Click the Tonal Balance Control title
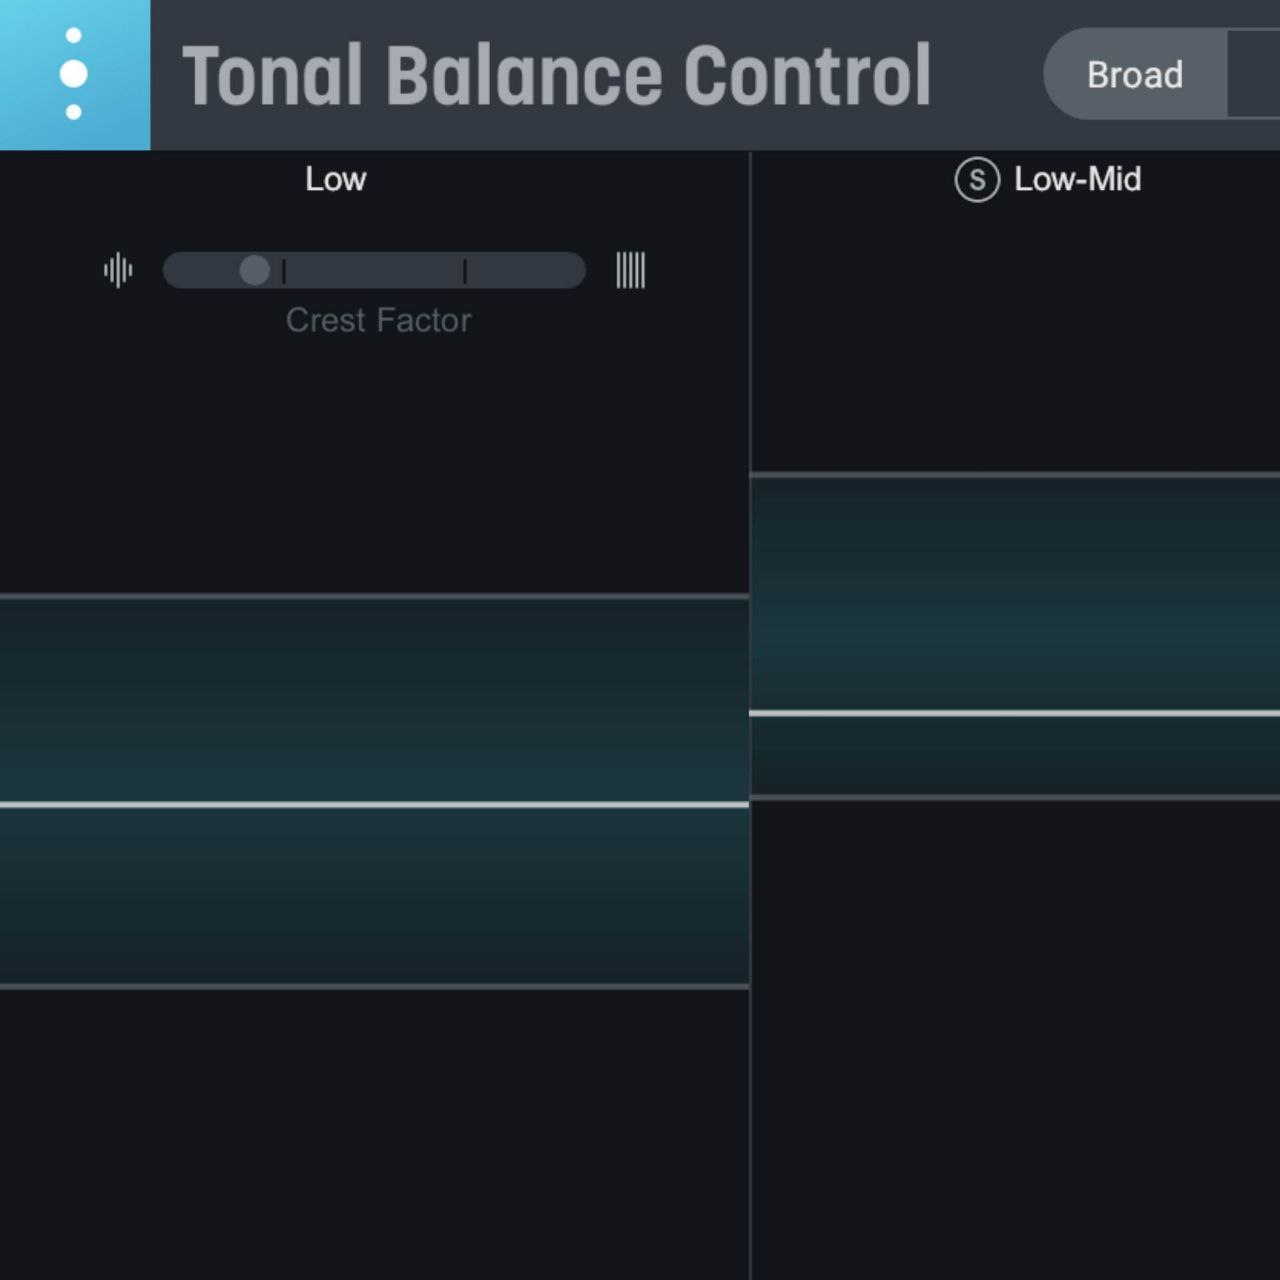 pos(557,75)
